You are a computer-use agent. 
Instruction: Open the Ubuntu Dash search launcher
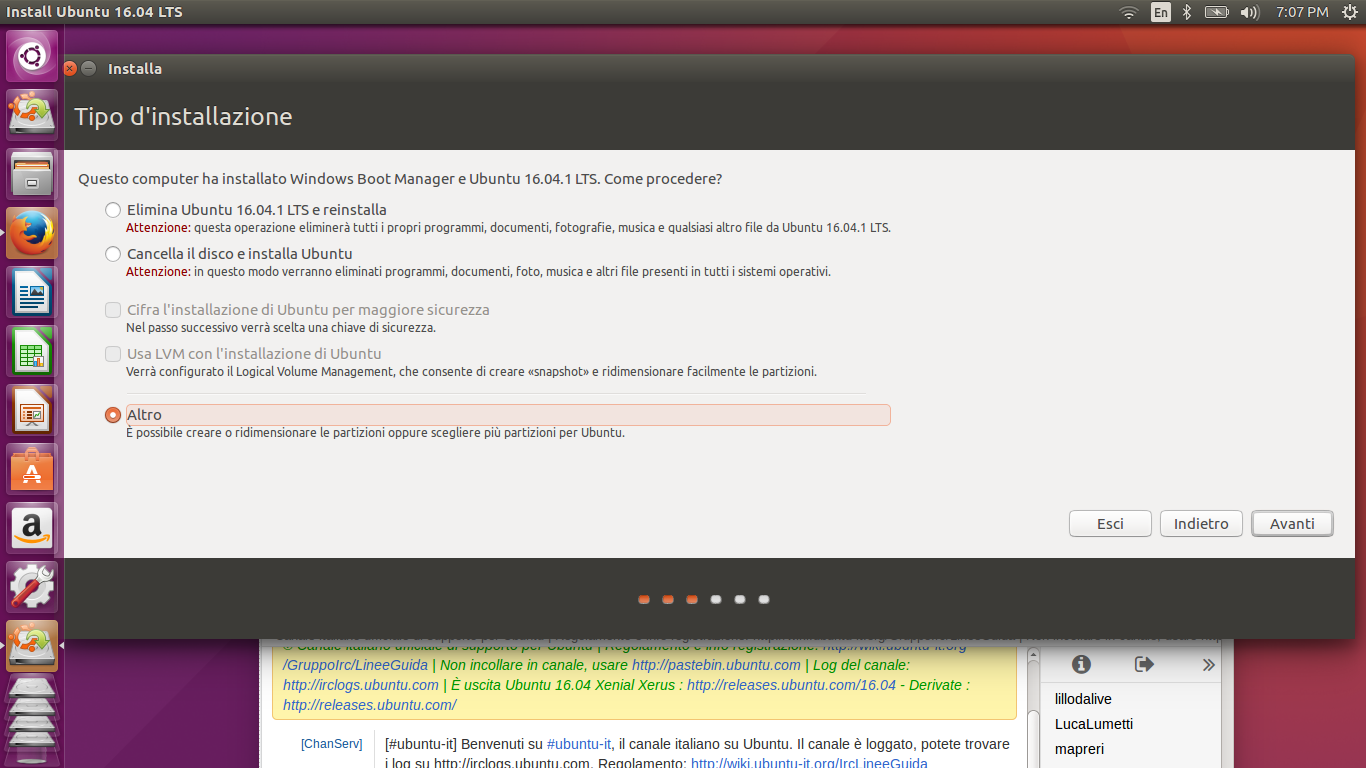(32, 56)
